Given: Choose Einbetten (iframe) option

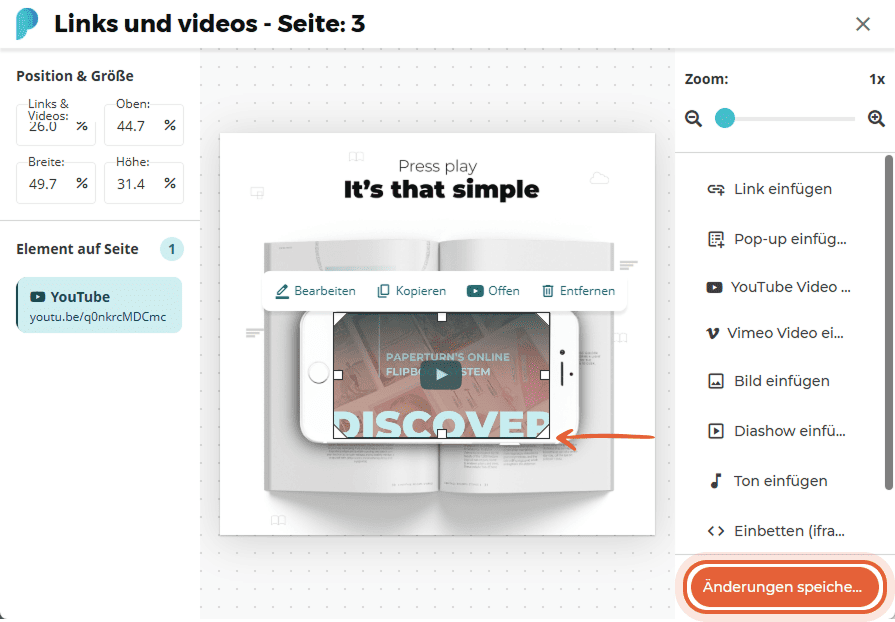Looking at the screenshot, I should coord(777,531).
